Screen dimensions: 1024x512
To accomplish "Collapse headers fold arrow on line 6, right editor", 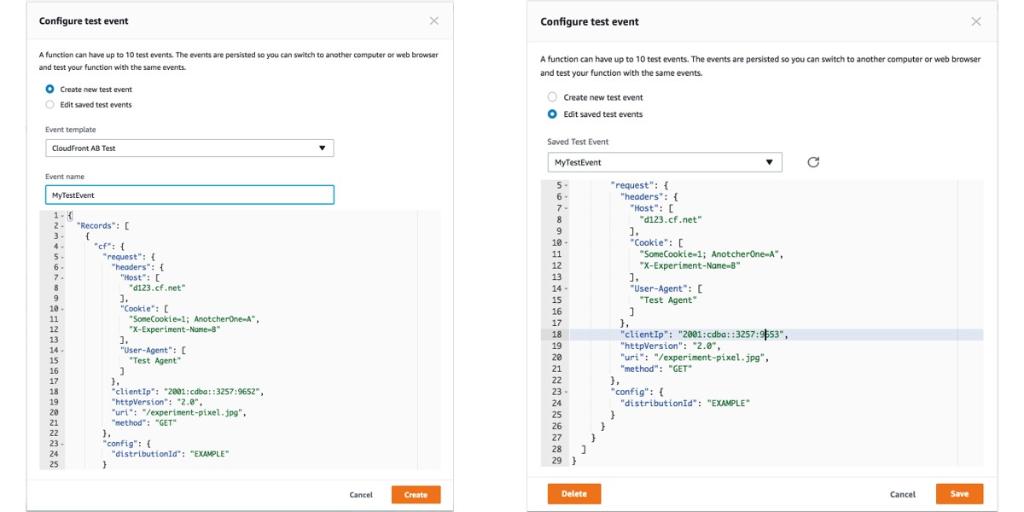I will 566,197.
